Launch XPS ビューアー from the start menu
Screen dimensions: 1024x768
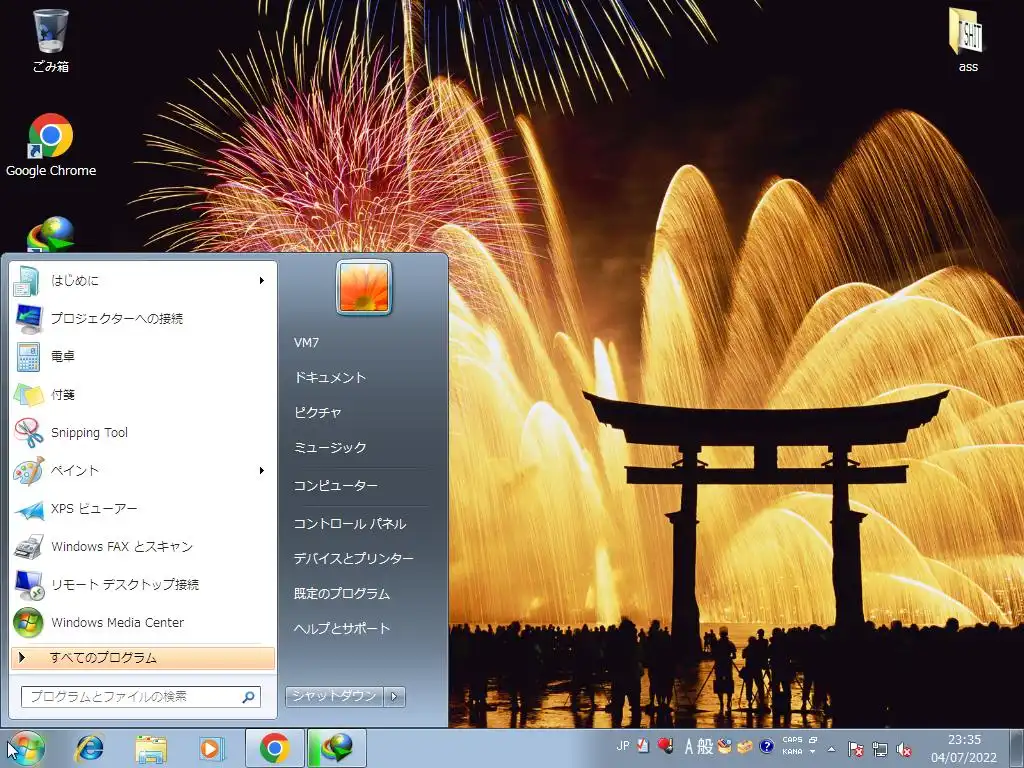pyautogui.click(x=142, y=509)
